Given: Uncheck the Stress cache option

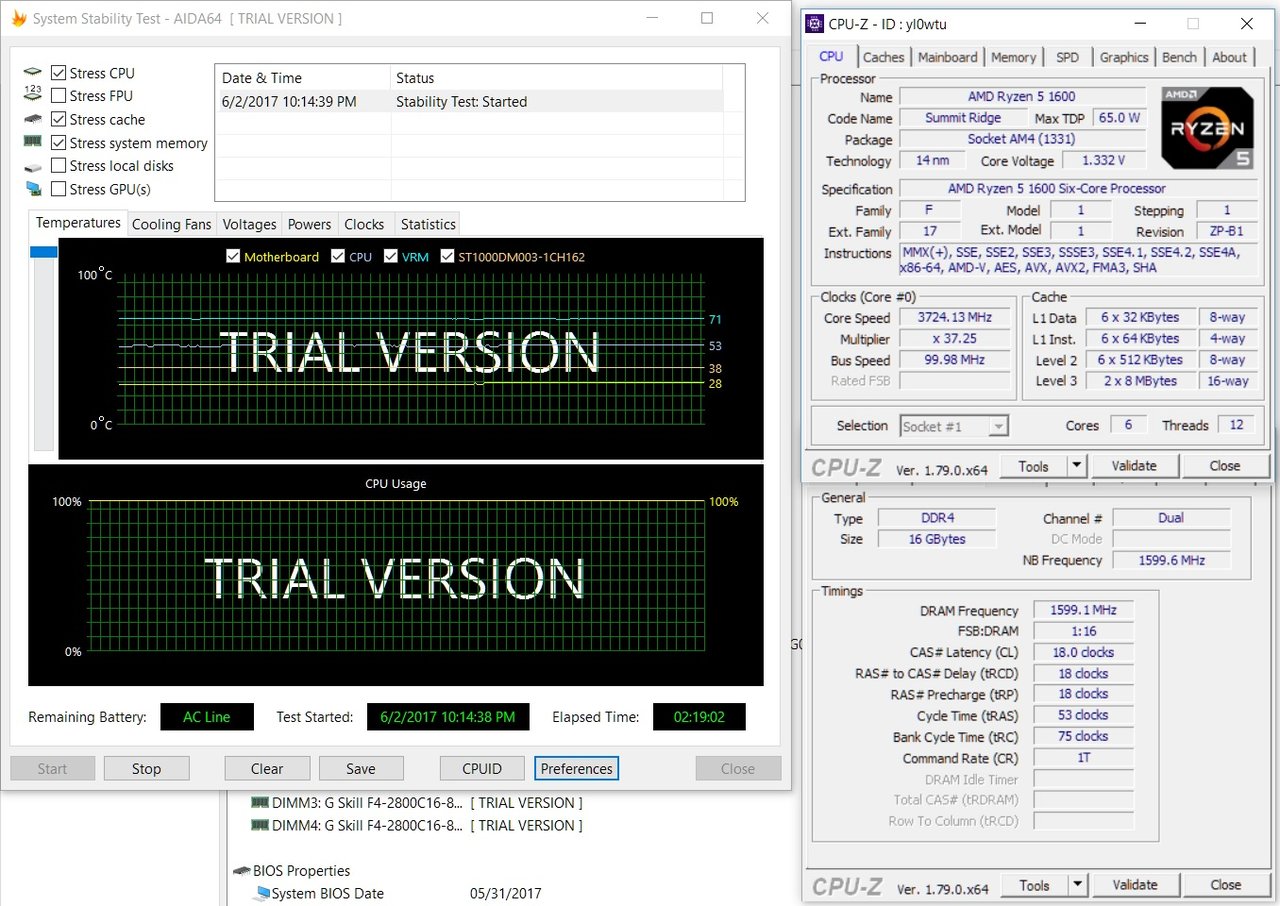Looking at the screenshot, I should click(59, 119).
